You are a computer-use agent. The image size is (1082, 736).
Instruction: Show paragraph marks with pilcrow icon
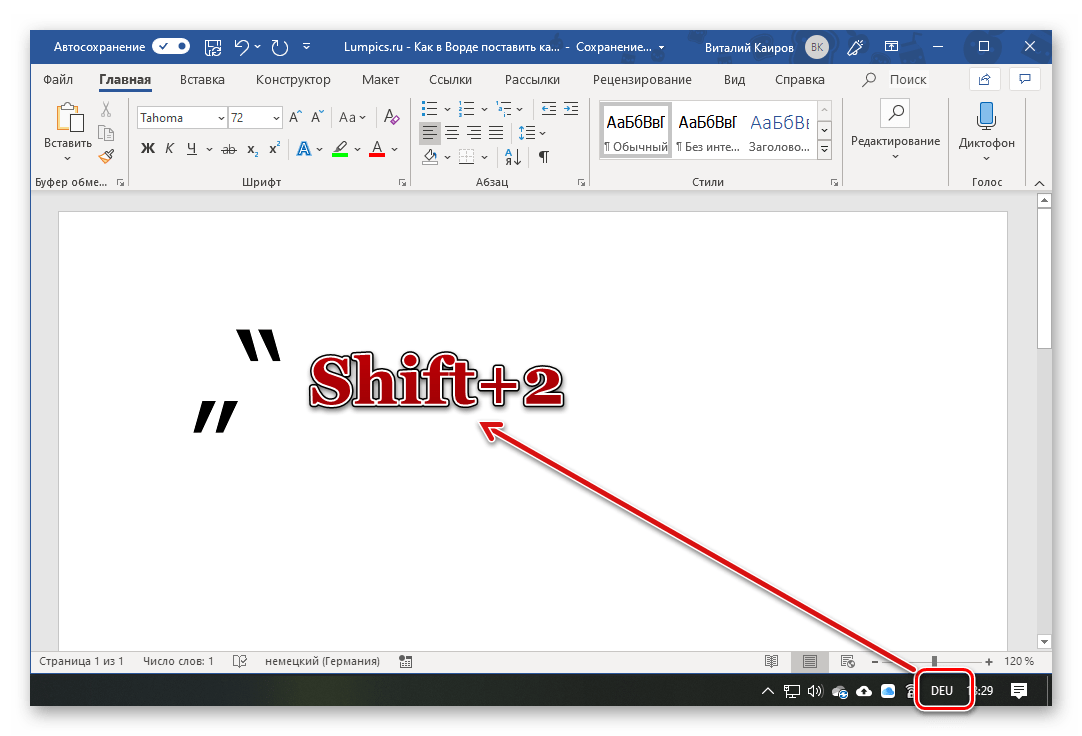click(544, 156)
